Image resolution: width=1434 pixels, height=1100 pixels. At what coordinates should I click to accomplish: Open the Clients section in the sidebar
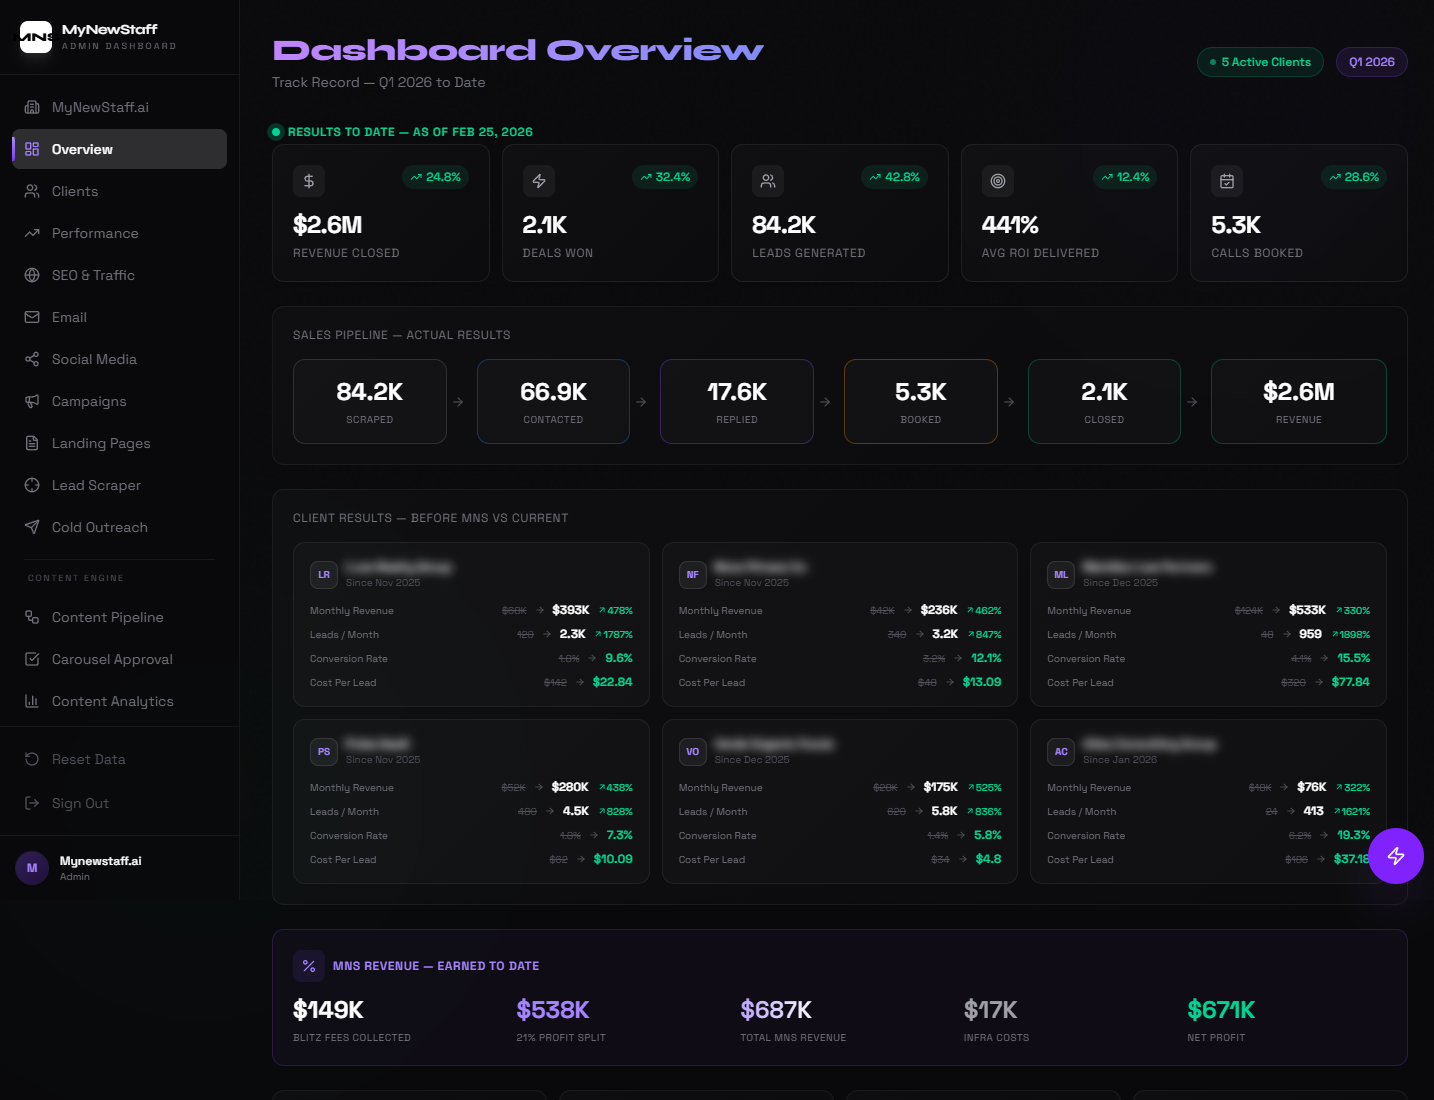click(x=75, y=191)
